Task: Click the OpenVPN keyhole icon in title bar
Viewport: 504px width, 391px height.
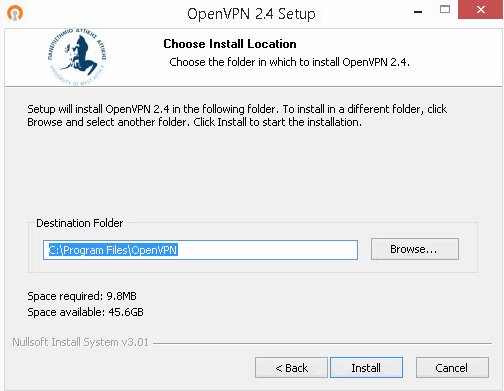Action: (x=15, y=14)
